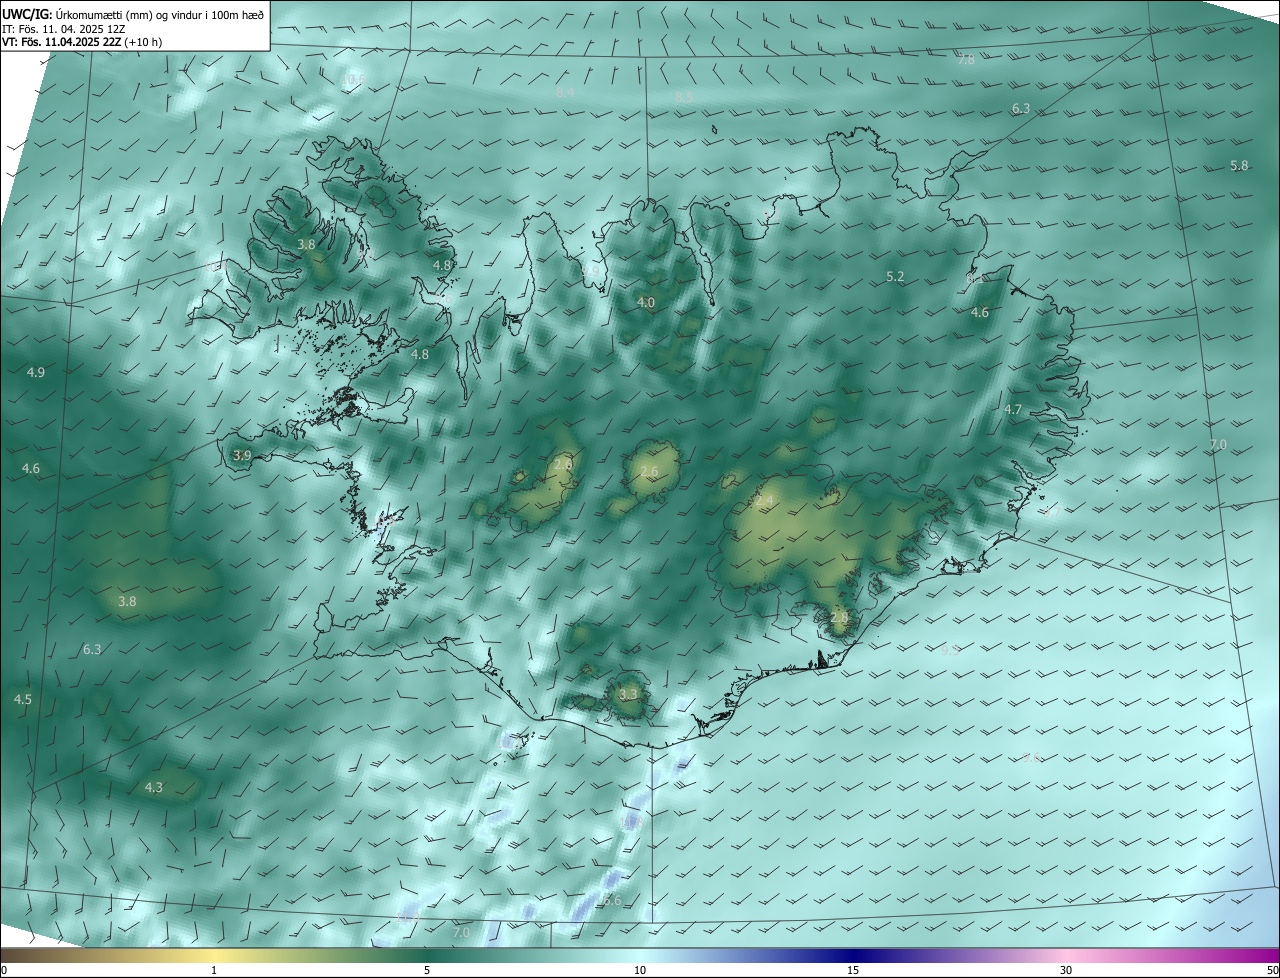Click the 5.2 mm region's neighbouring 4.6 label in northeast

pos(980,312)
